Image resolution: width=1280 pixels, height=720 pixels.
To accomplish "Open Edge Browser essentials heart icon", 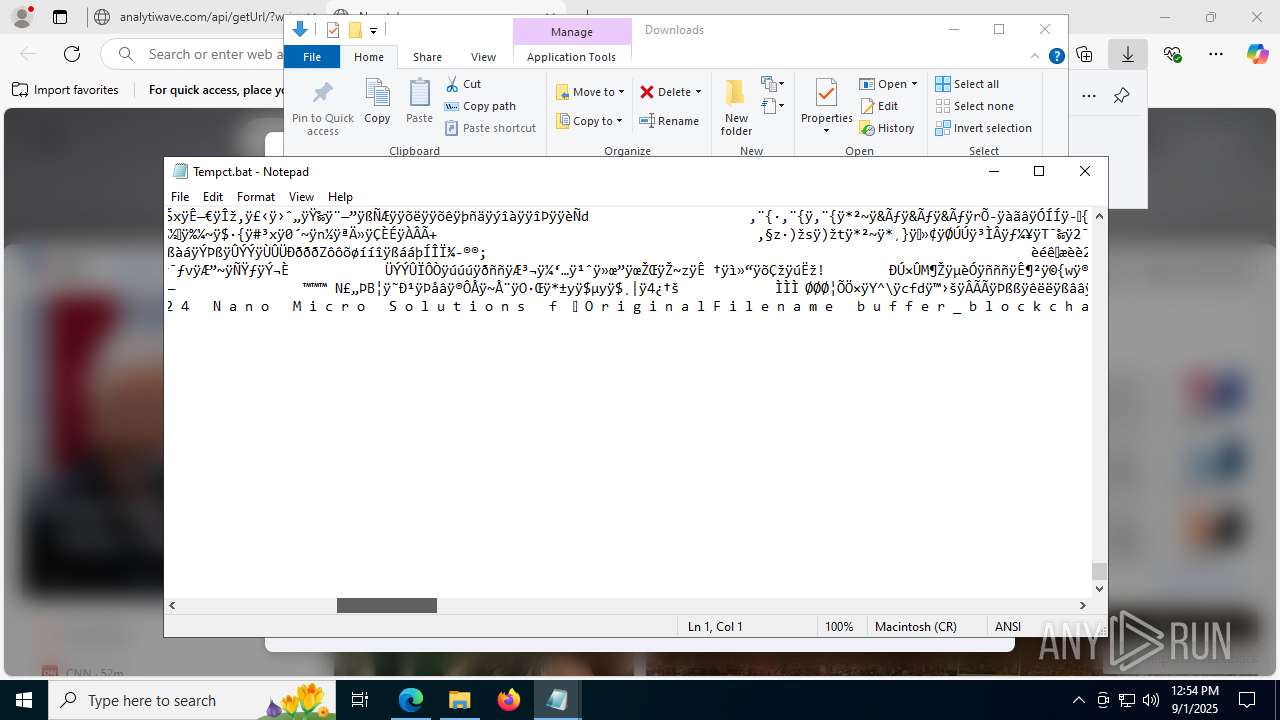I will [1172, 54].
